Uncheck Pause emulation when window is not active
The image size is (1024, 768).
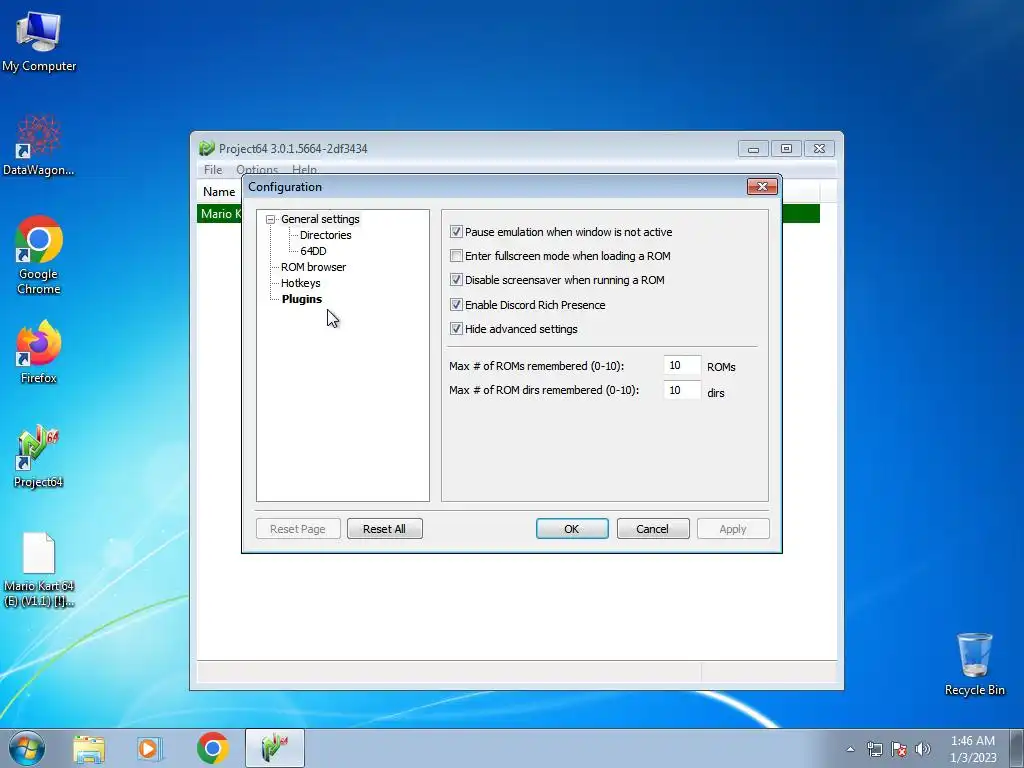click(x=456, y=232)
